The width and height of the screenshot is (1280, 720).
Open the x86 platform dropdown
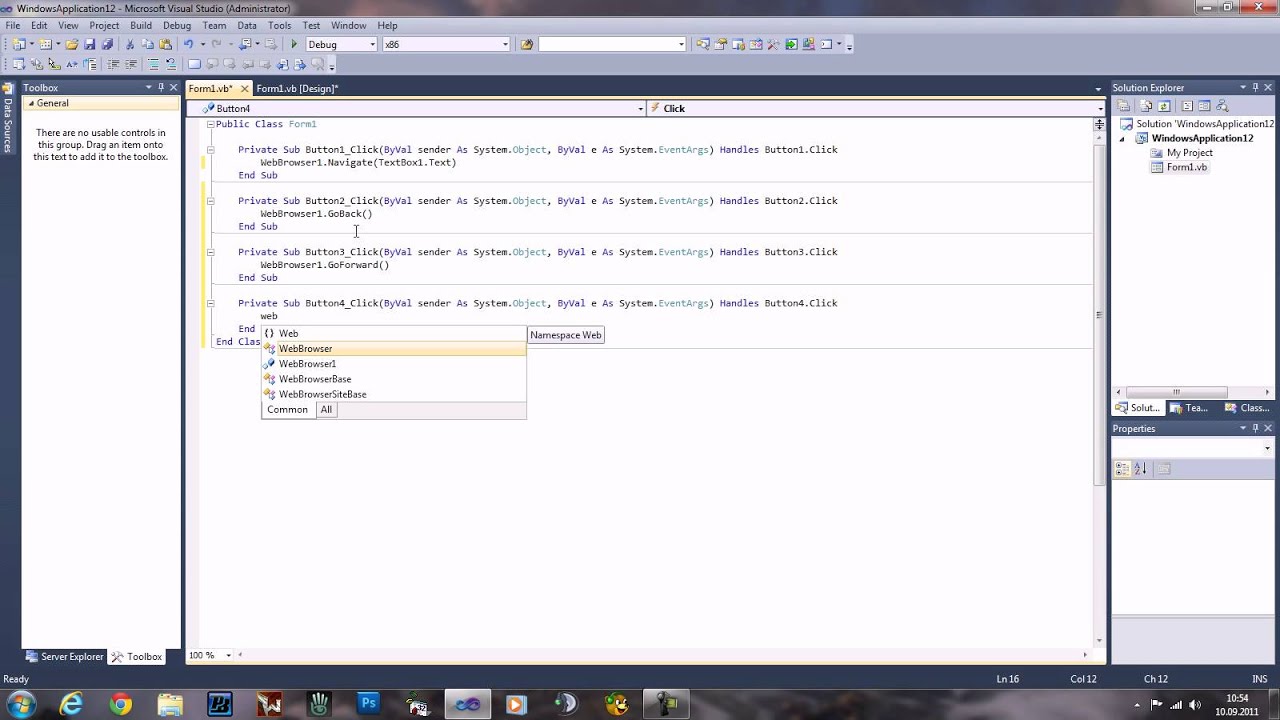(504, 44)
